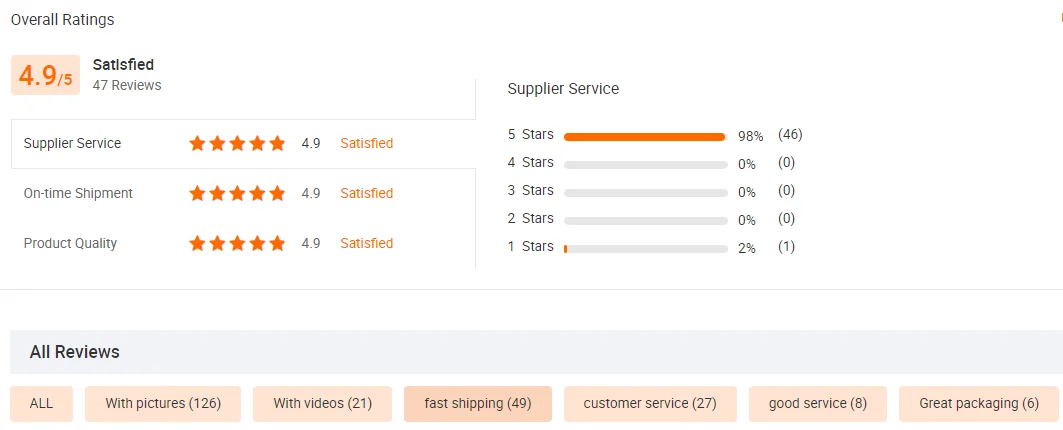Viewport: 1063px width, 430px height.
Task: Click the 5 Stars rating bar
Action: click(645, 136)
